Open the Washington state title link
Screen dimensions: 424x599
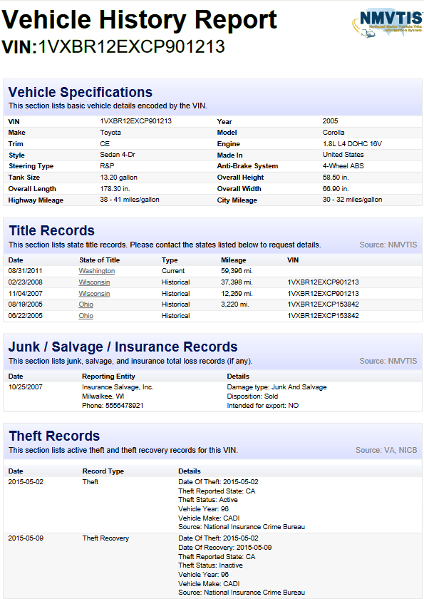click(x=97, y=271)
